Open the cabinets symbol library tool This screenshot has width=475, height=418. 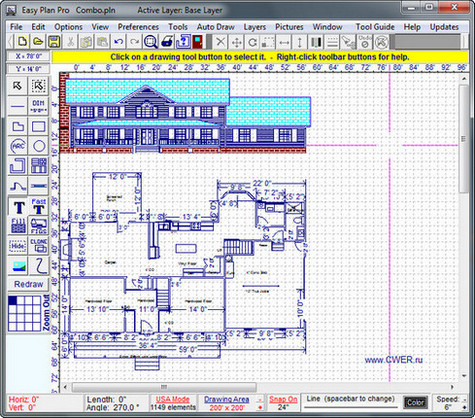click(39, 166)
